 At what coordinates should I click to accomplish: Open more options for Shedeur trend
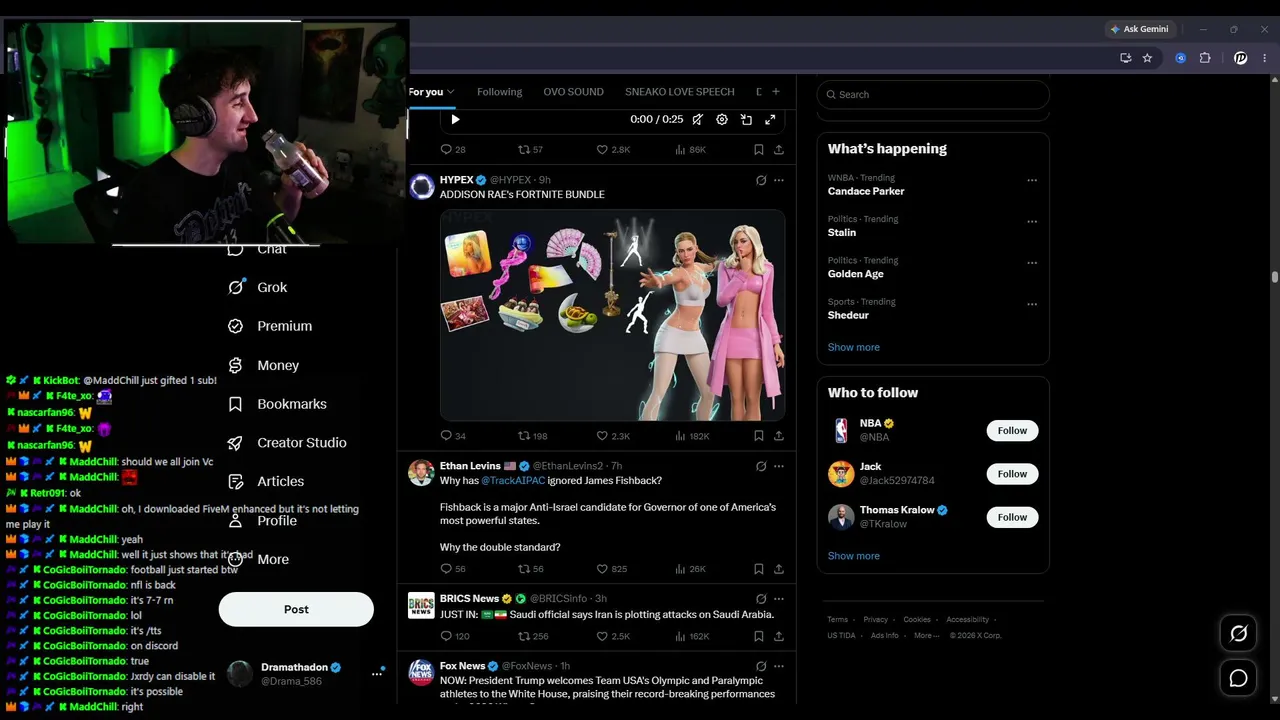[x=1032, y=304]
